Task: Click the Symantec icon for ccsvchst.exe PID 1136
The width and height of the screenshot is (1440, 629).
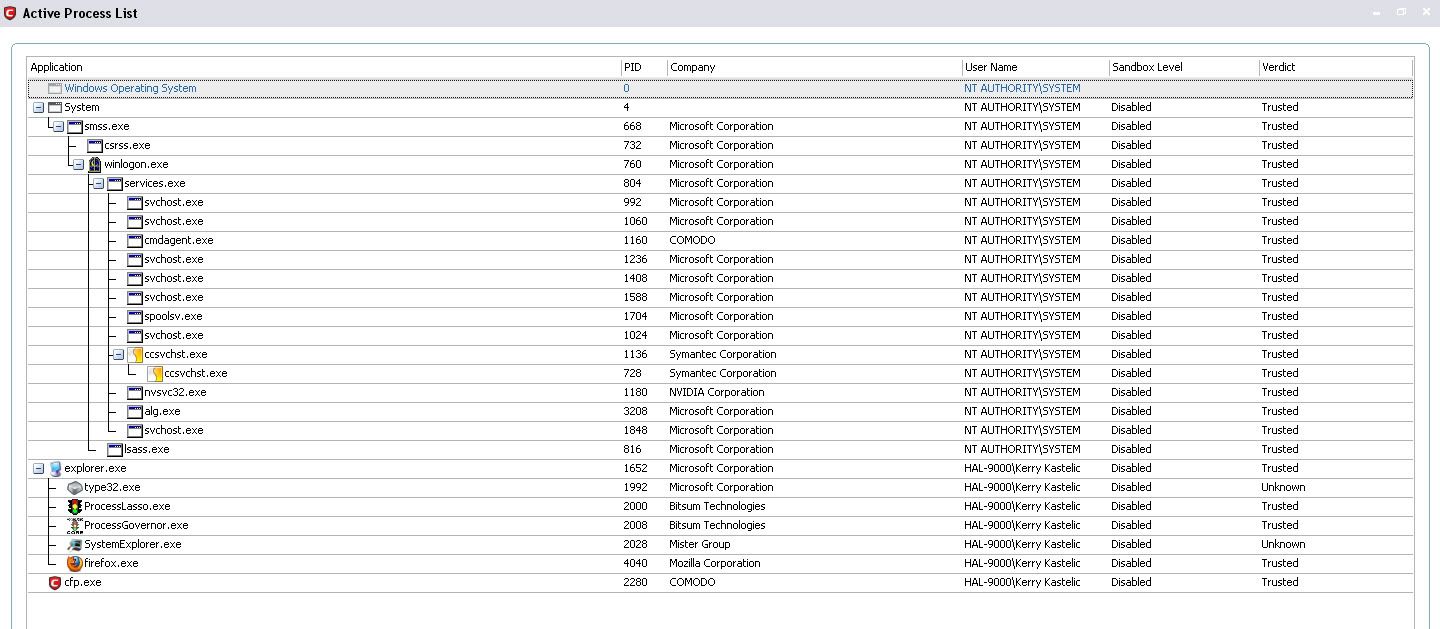Action: (x=135, y=354)
